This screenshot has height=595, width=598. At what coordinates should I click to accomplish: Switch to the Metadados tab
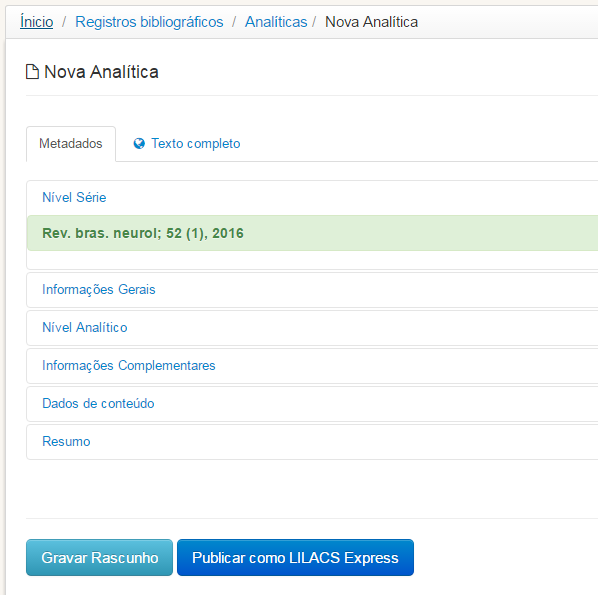point(71,144)
